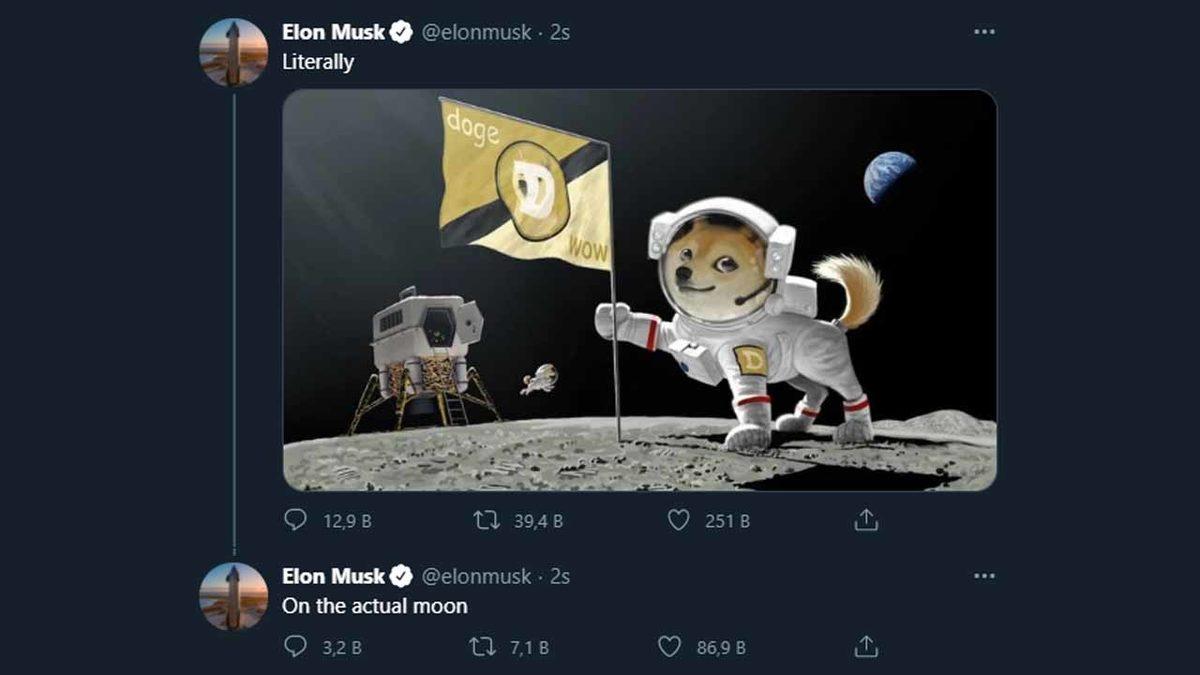Click the verified badge on the second tweet
This screenshot has height=675, width=1200.
pyautogui.click(x=400, y=576)
